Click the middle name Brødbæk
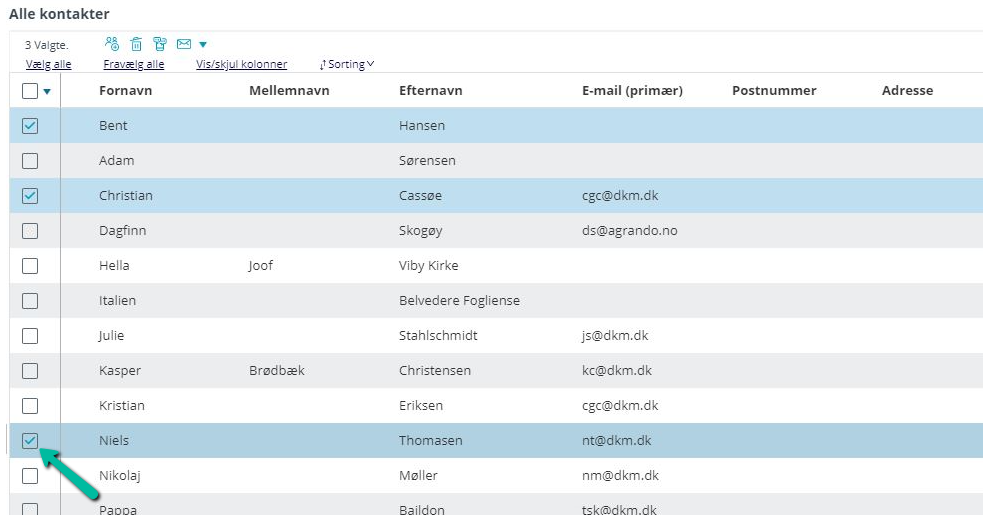This screenshot has height=515, width=983. click(276, 371)
